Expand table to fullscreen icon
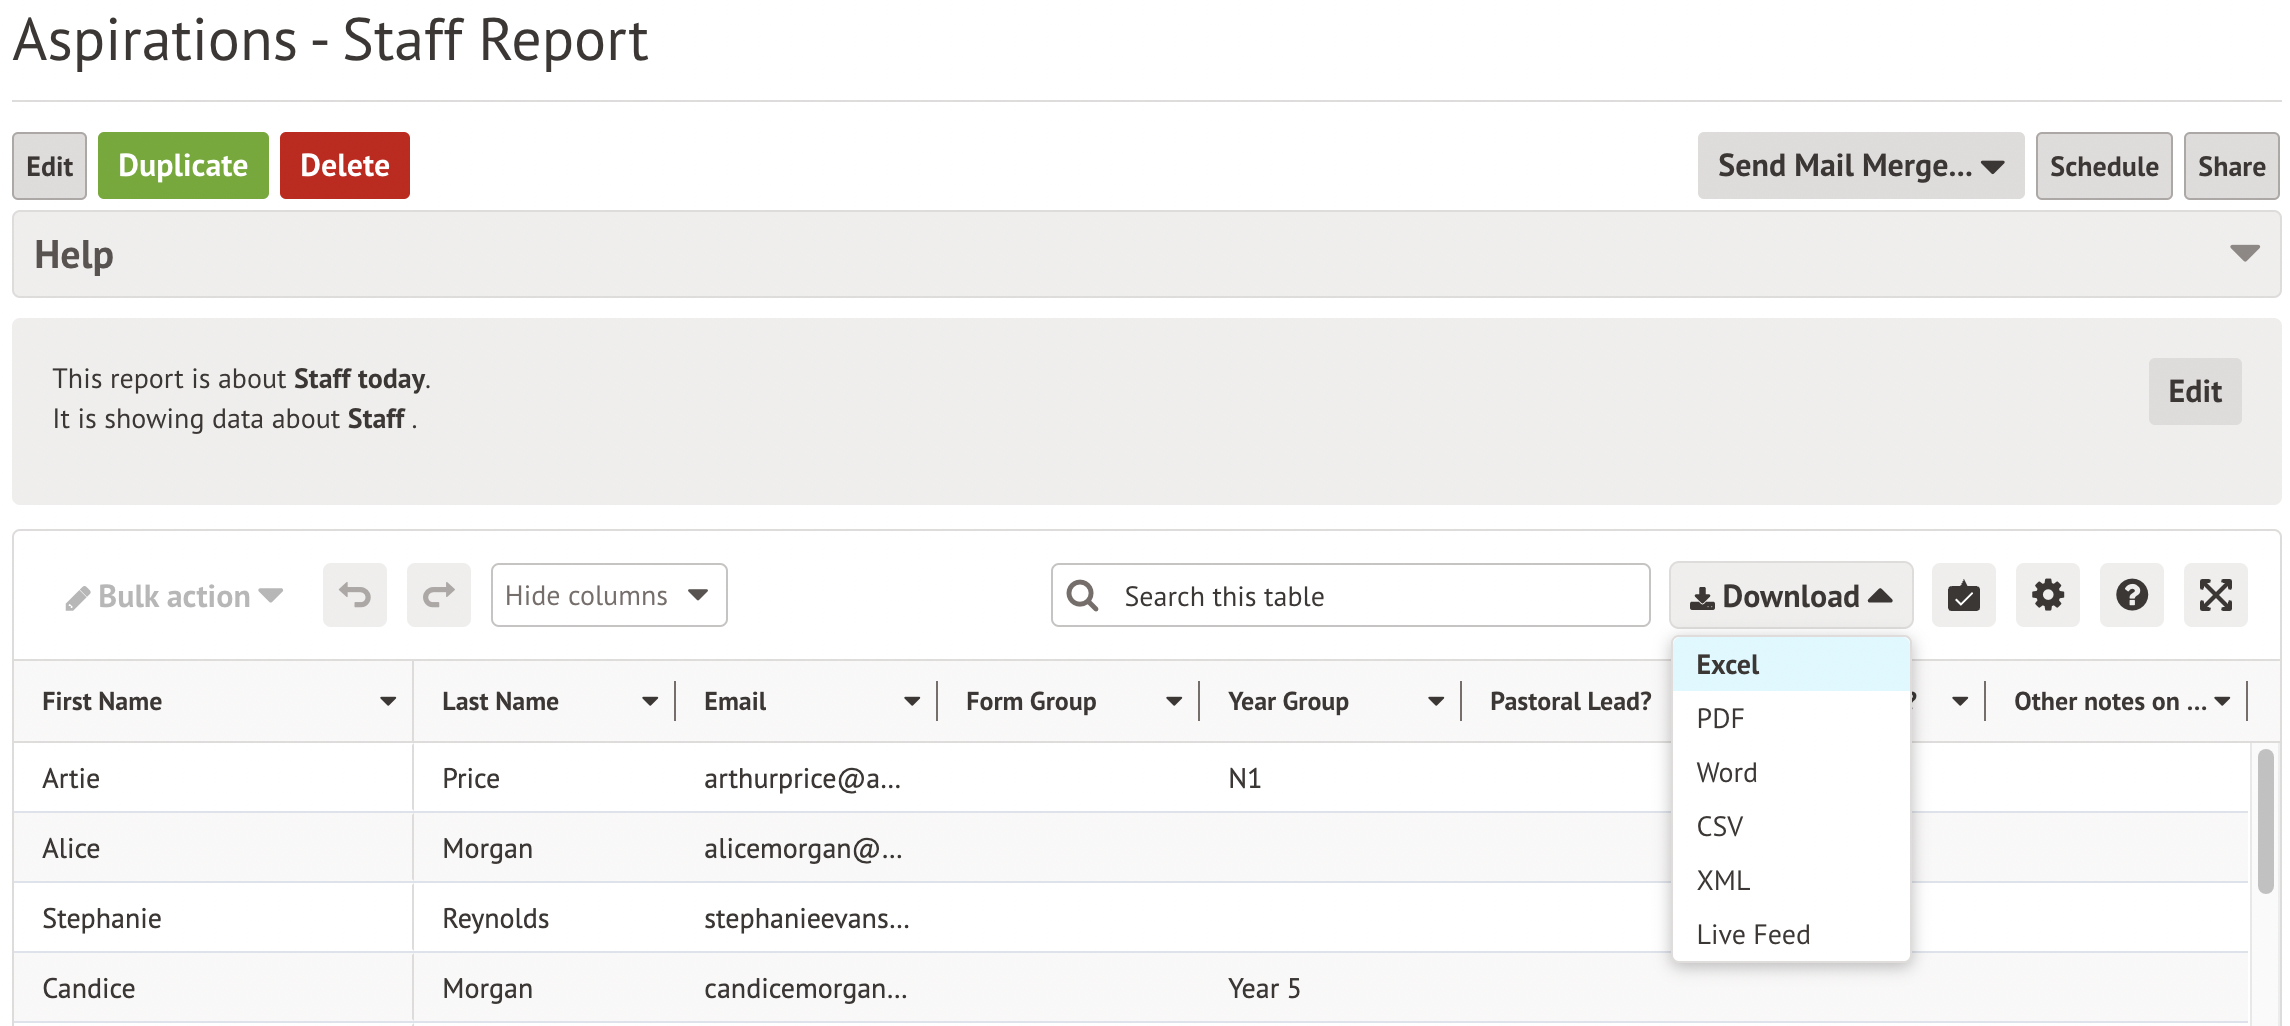Image resolution: width=2290 pixels, height=1026 pixels. (2215, 596)
